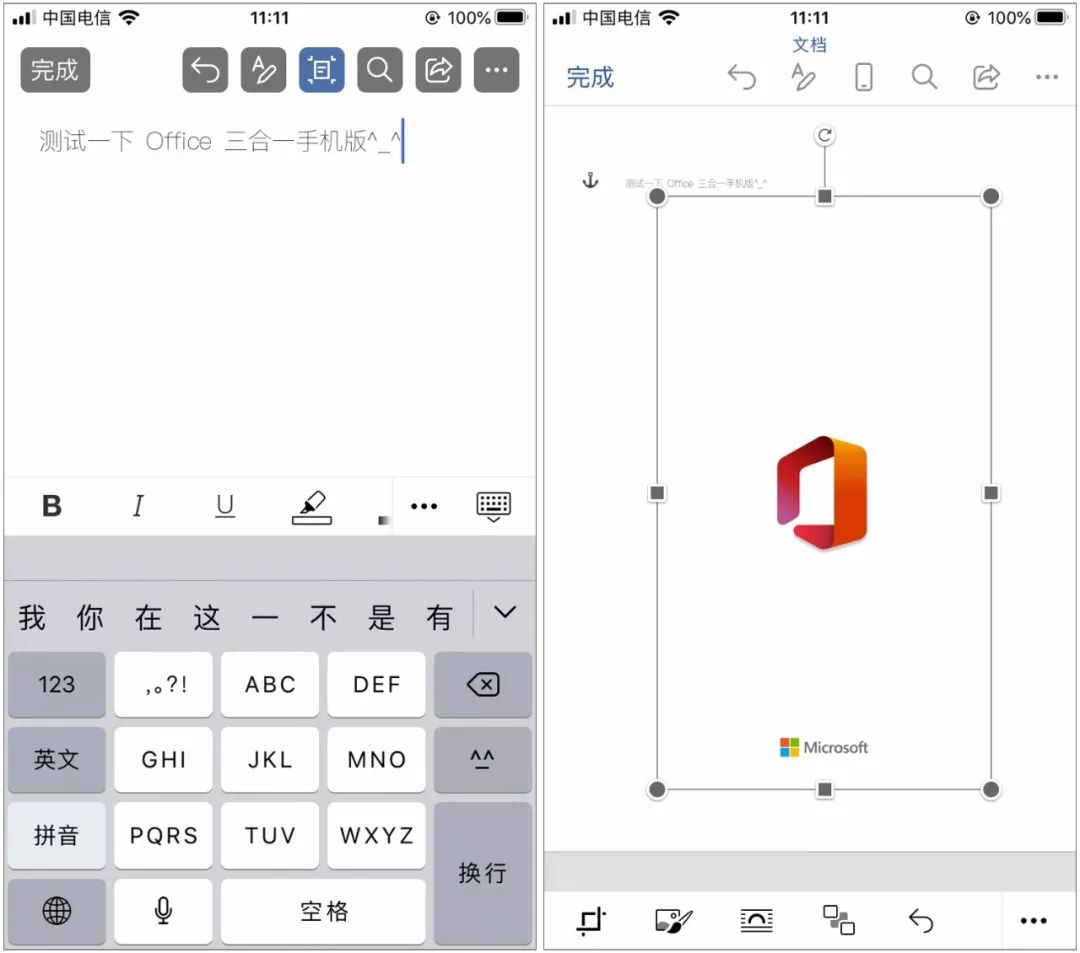1080x953 pixels.
Task: Tap the backspace delete key
Action: click(x=483, y=684)
